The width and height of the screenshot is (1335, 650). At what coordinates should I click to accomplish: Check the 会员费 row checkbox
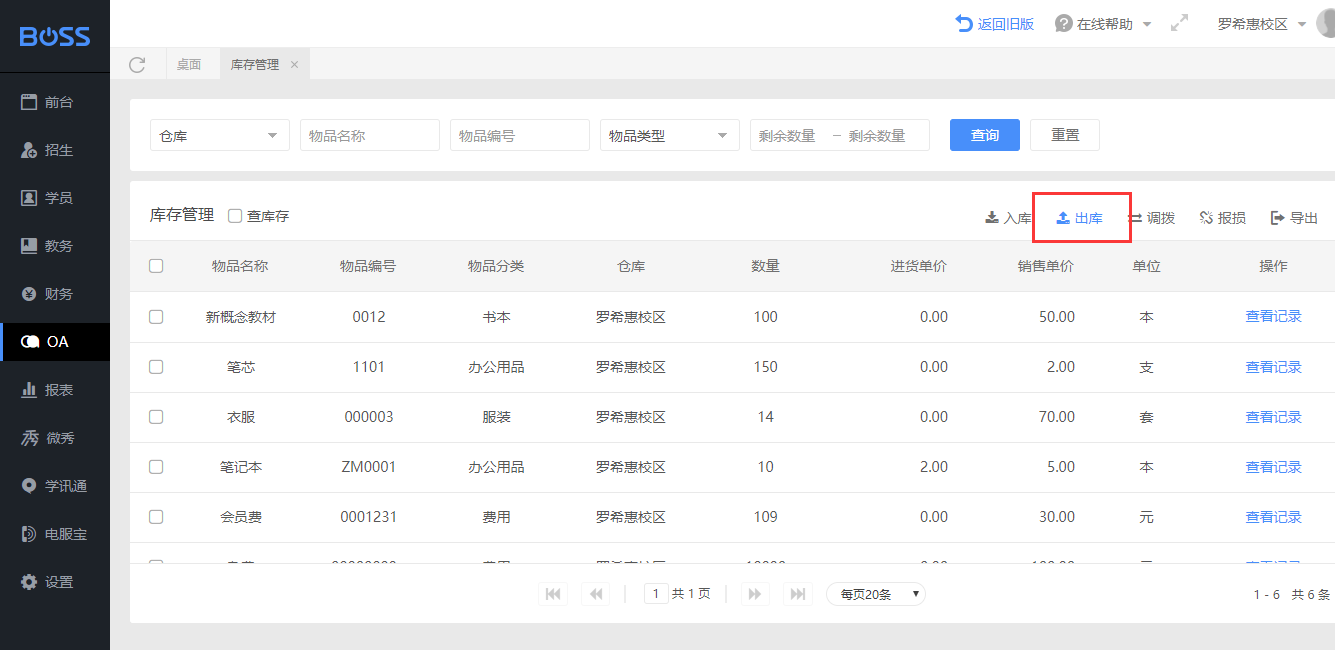click(156, 517)
